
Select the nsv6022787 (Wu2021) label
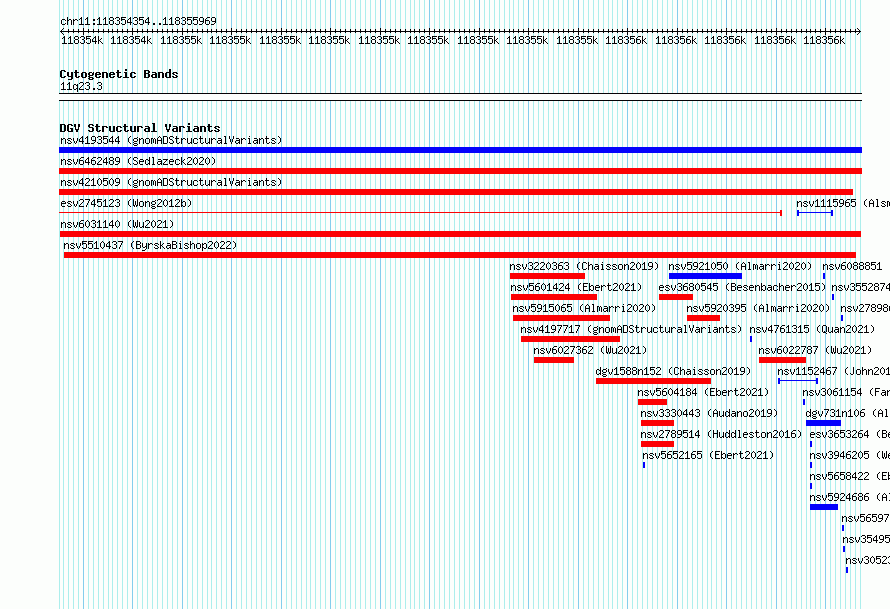pyautogui.click(x=815, y=350)
